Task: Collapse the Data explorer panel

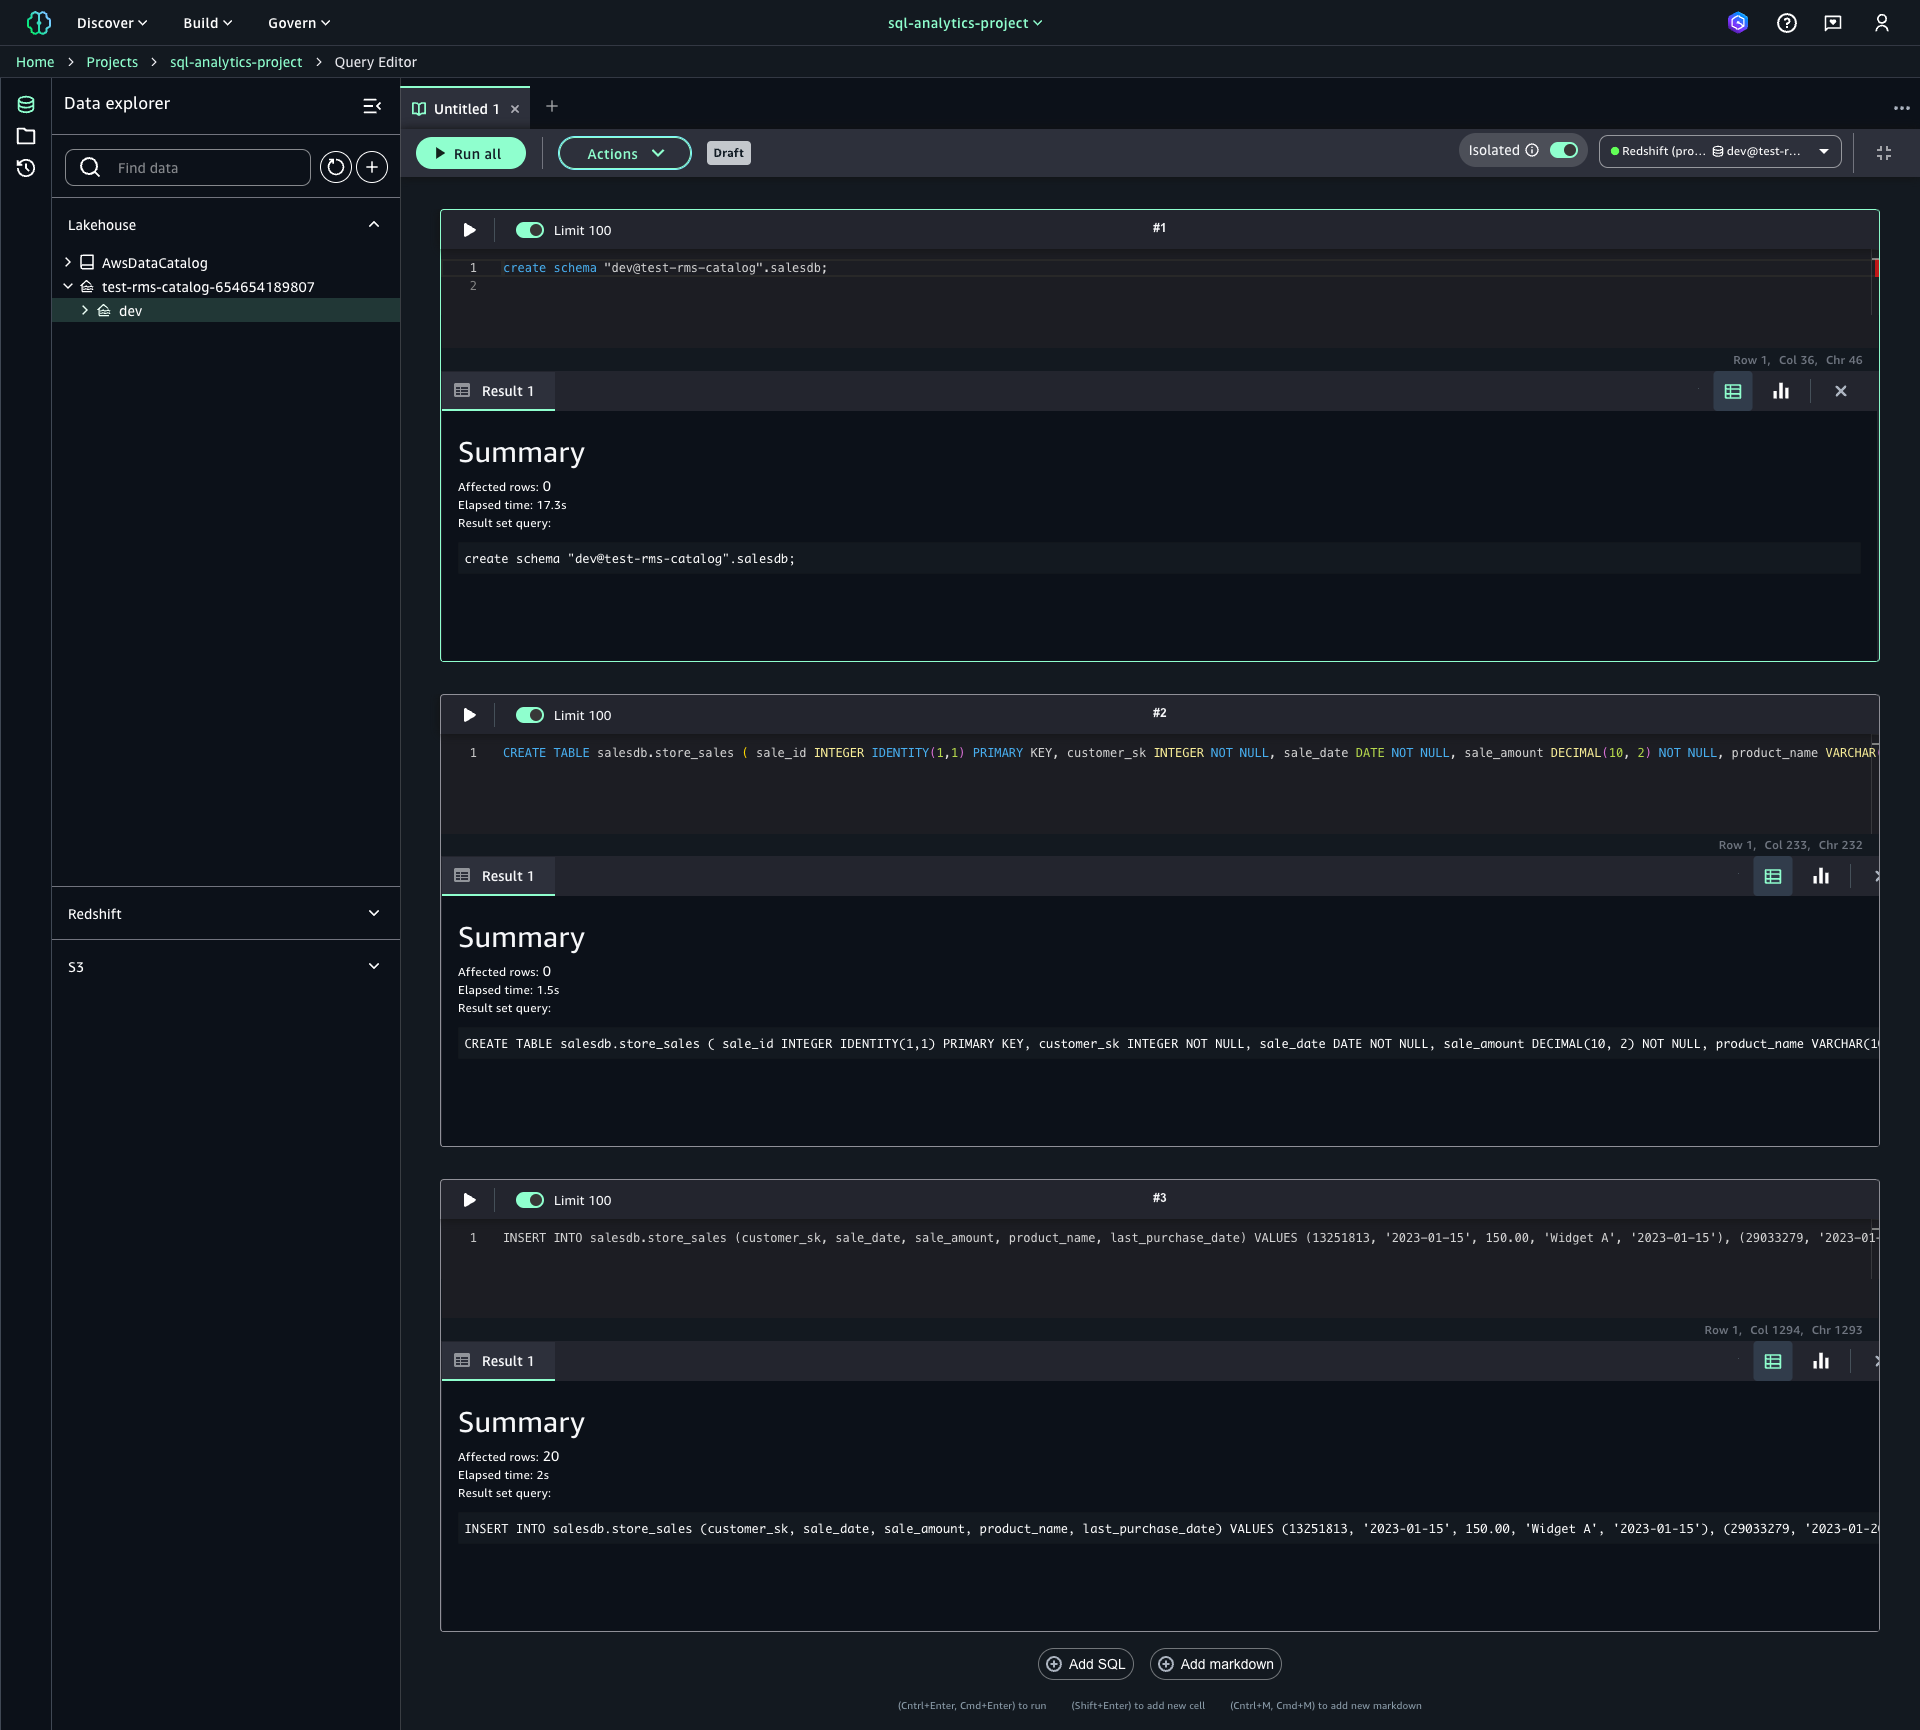Action: pos(372,105)
